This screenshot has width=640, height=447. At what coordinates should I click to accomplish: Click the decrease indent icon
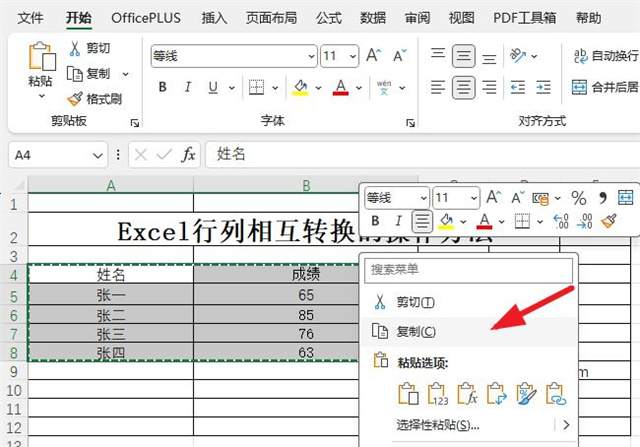(x=518, y=87)
